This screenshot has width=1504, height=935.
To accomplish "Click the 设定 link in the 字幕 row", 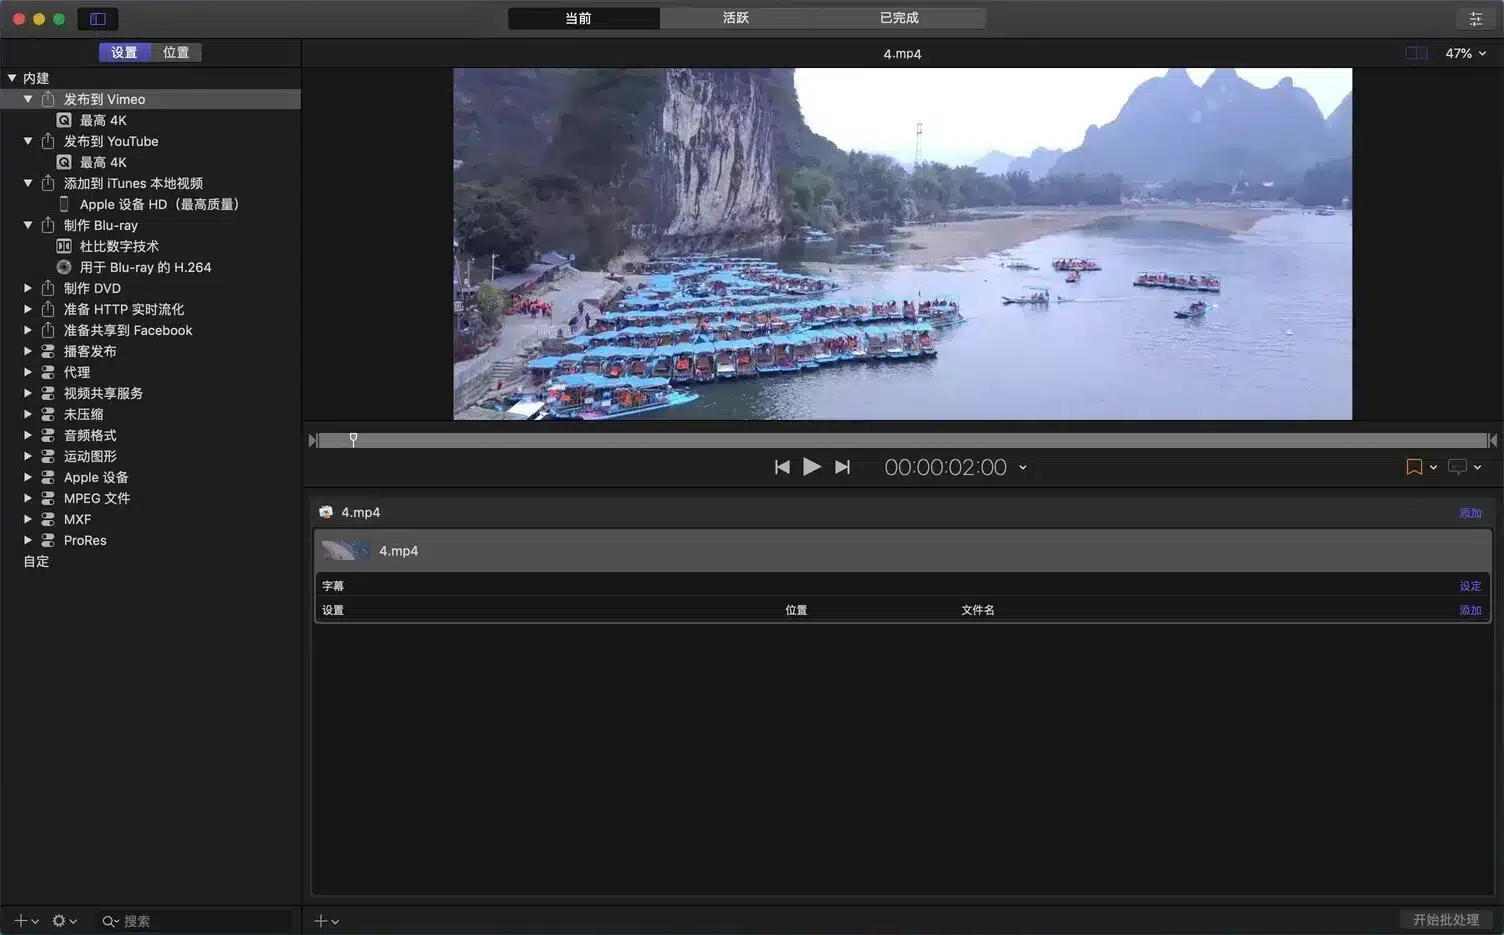I will click(1469, 586).
